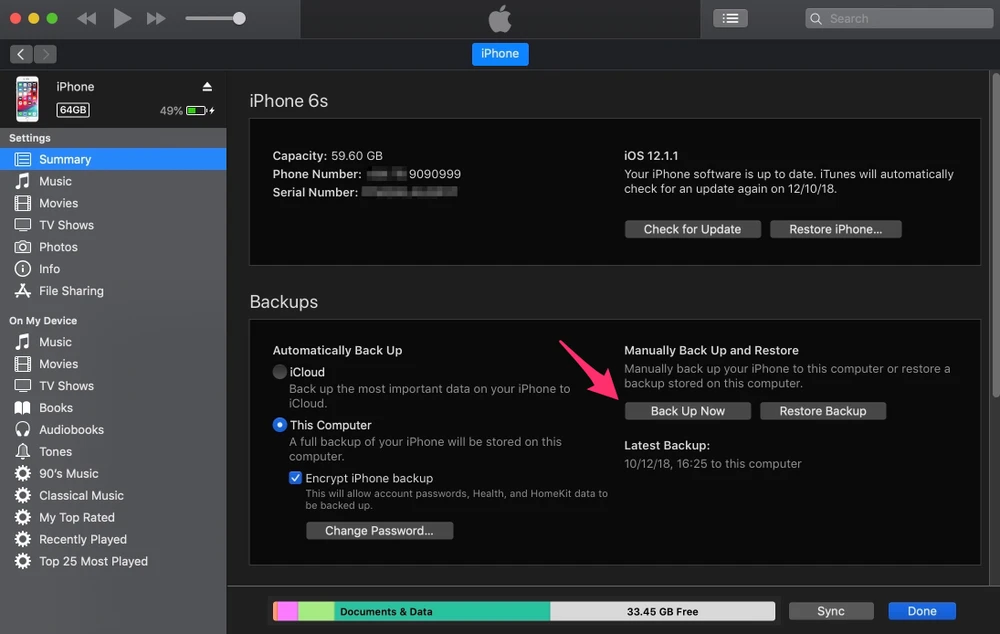Click the Restore iPhone... button

835,229
